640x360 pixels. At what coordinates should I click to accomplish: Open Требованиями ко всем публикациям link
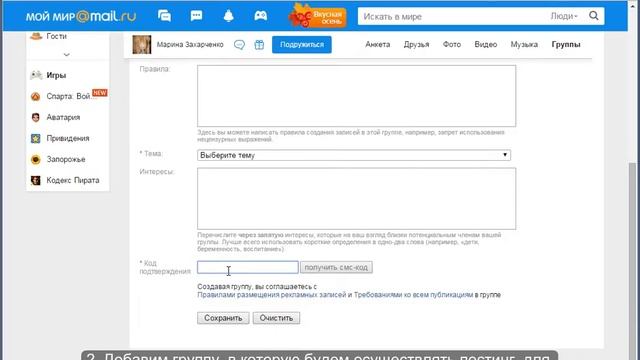coord(413,295)
